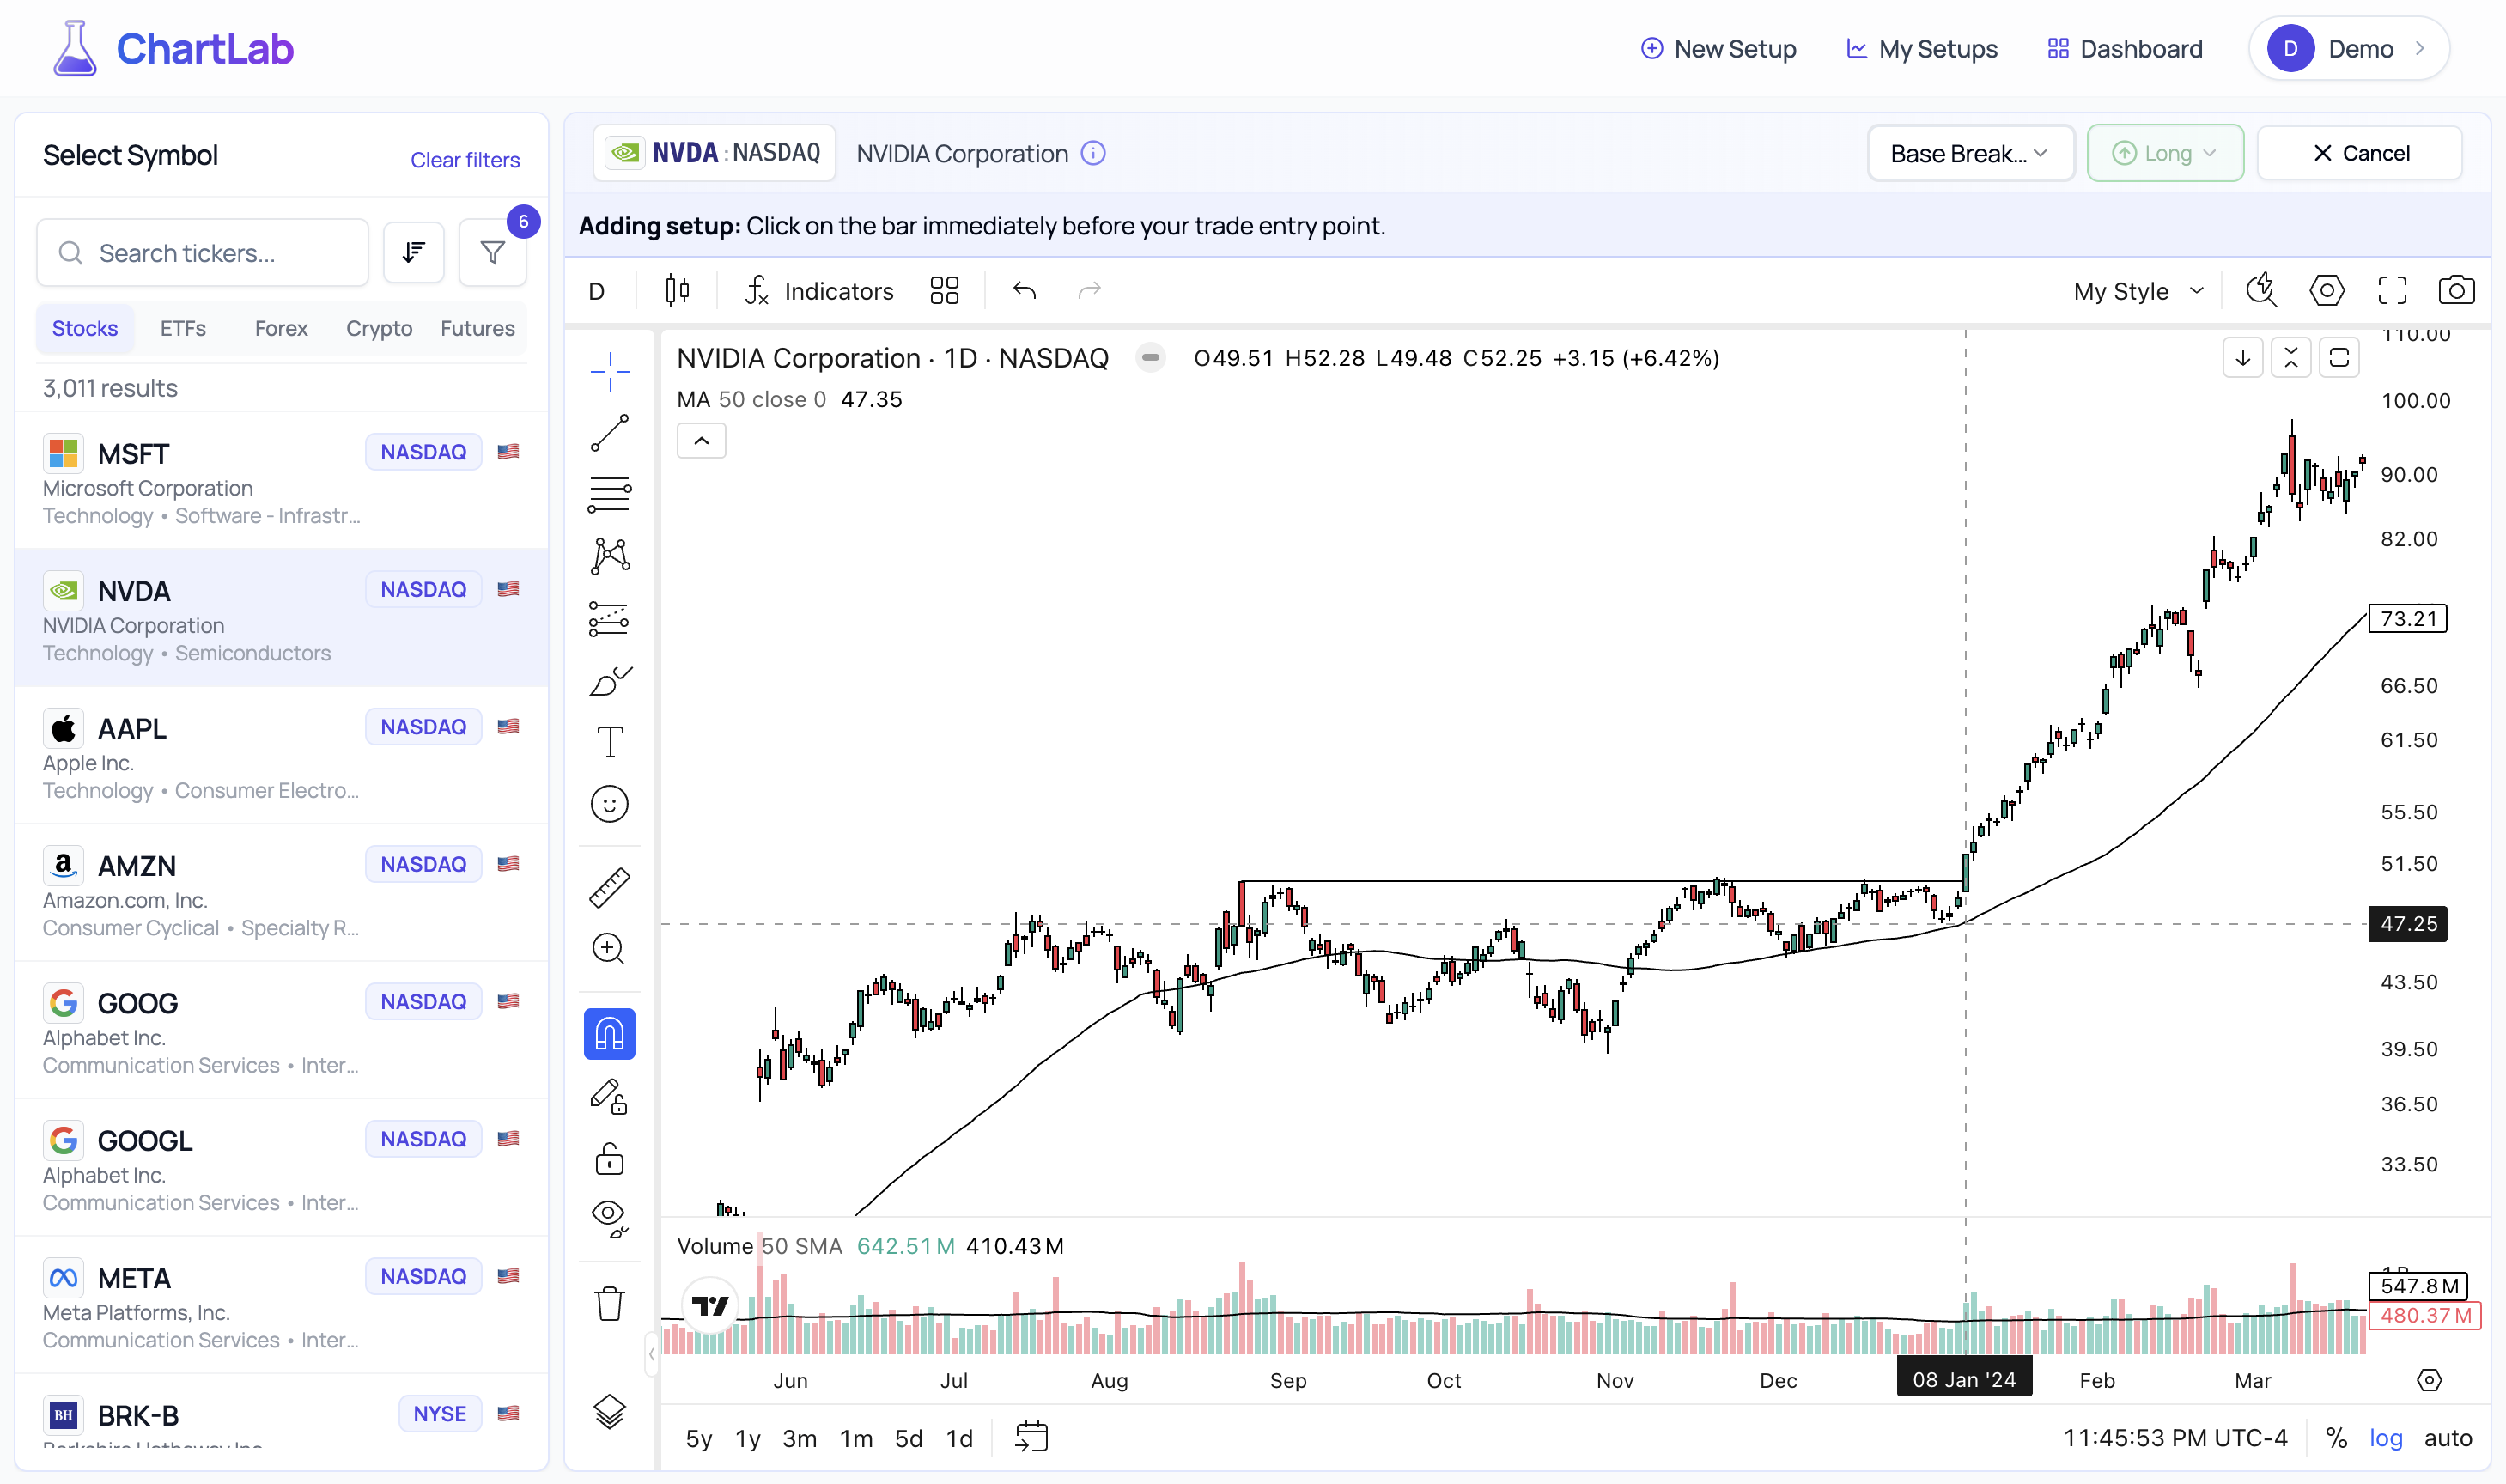
Task: Toggle lock all drawings
Action: (609, 1159)
